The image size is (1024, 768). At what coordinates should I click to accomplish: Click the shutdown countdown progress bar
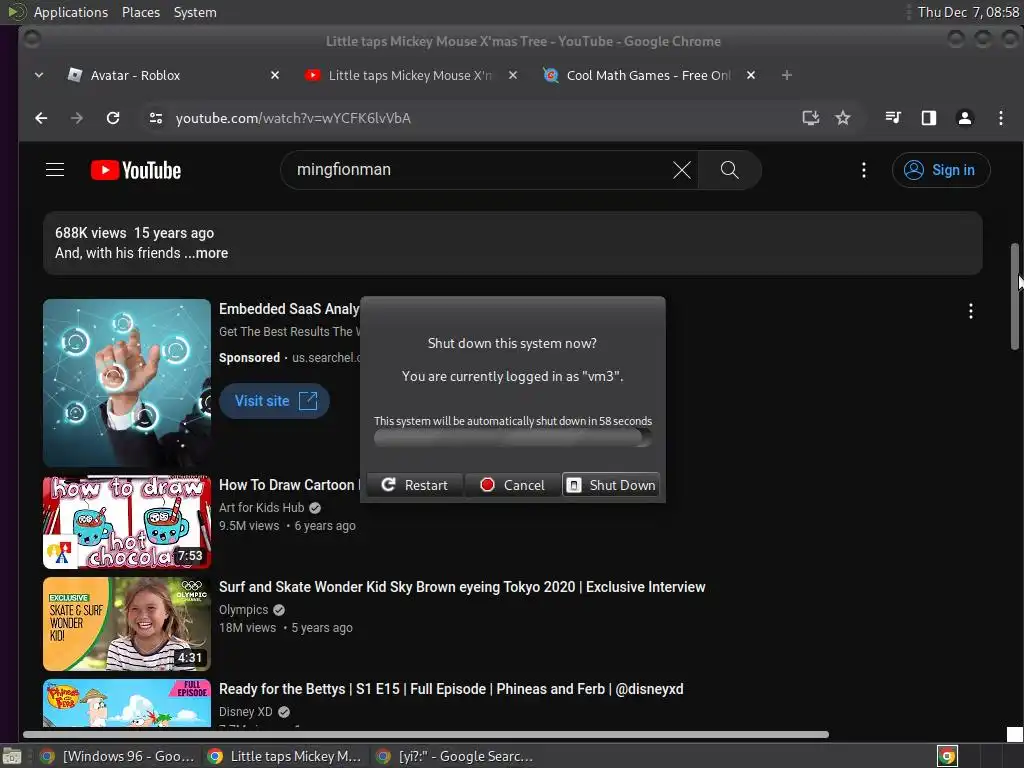(513, 438)
